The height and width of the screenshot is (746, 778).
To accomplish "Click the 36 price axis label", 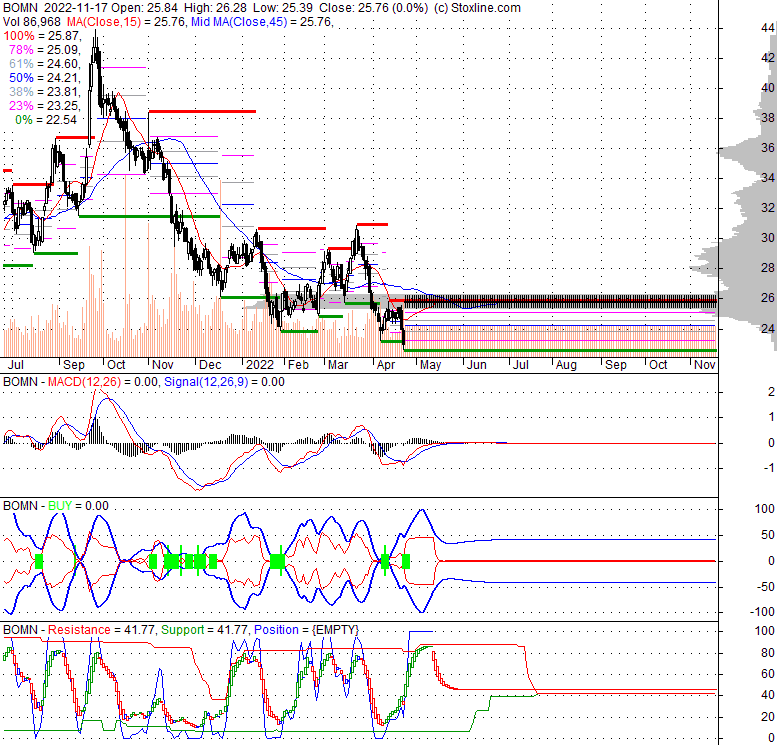I will pos(768,147).
